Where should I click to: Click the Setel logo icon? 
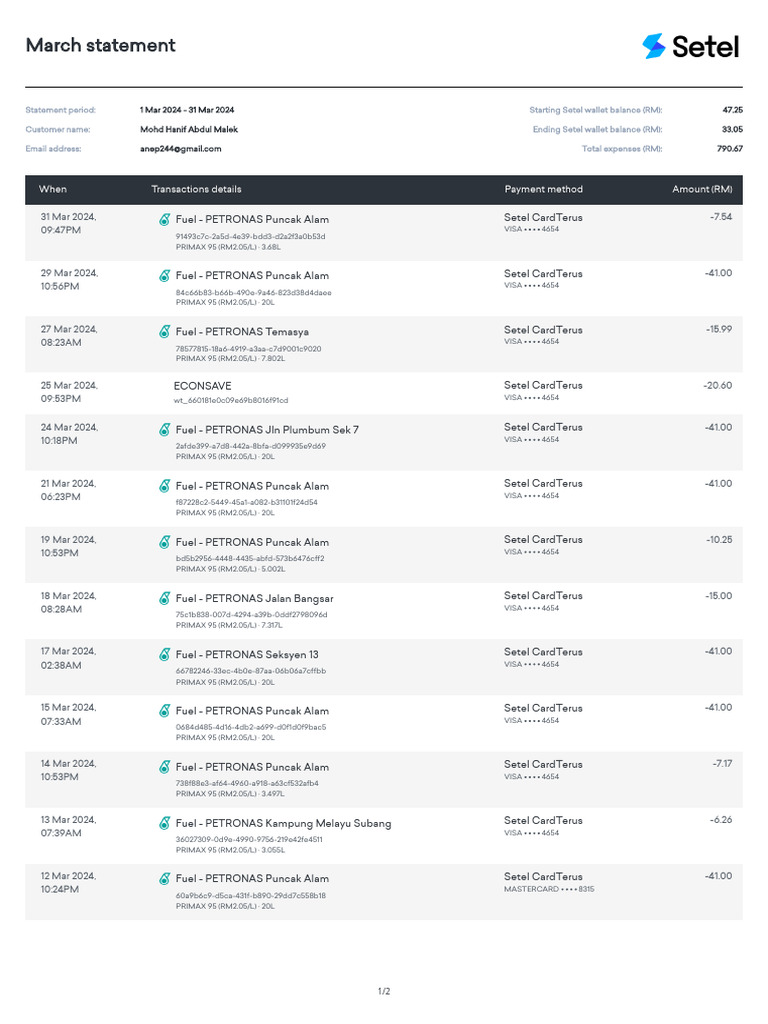coord(654,46)
